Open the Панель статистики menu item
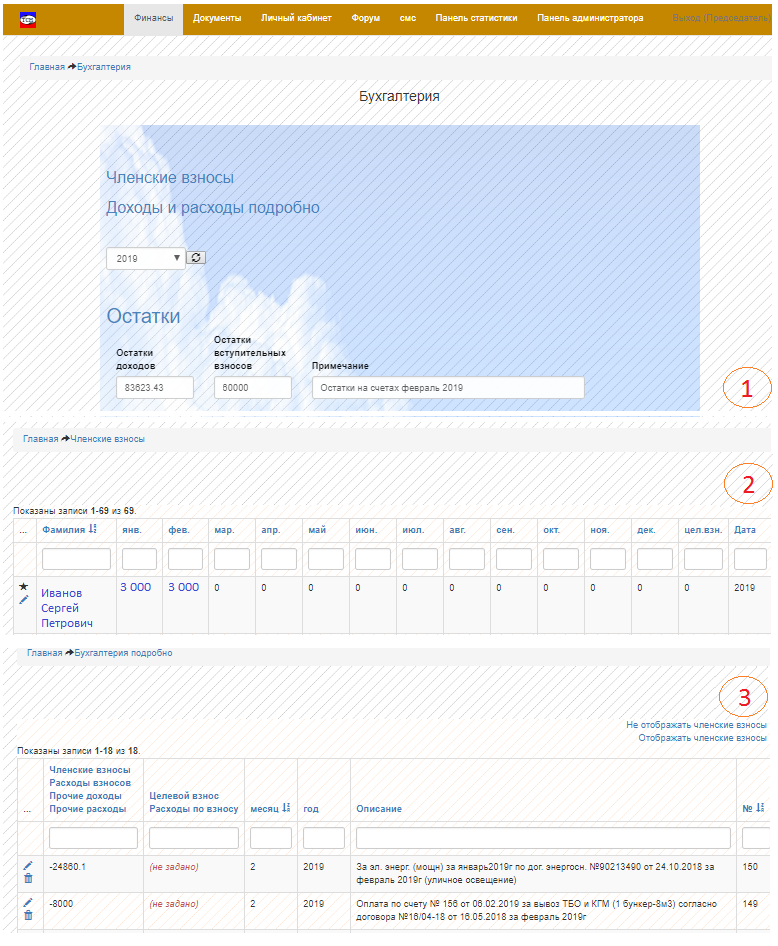The height and width of the screenshot is (946, 778). [476, 18]
